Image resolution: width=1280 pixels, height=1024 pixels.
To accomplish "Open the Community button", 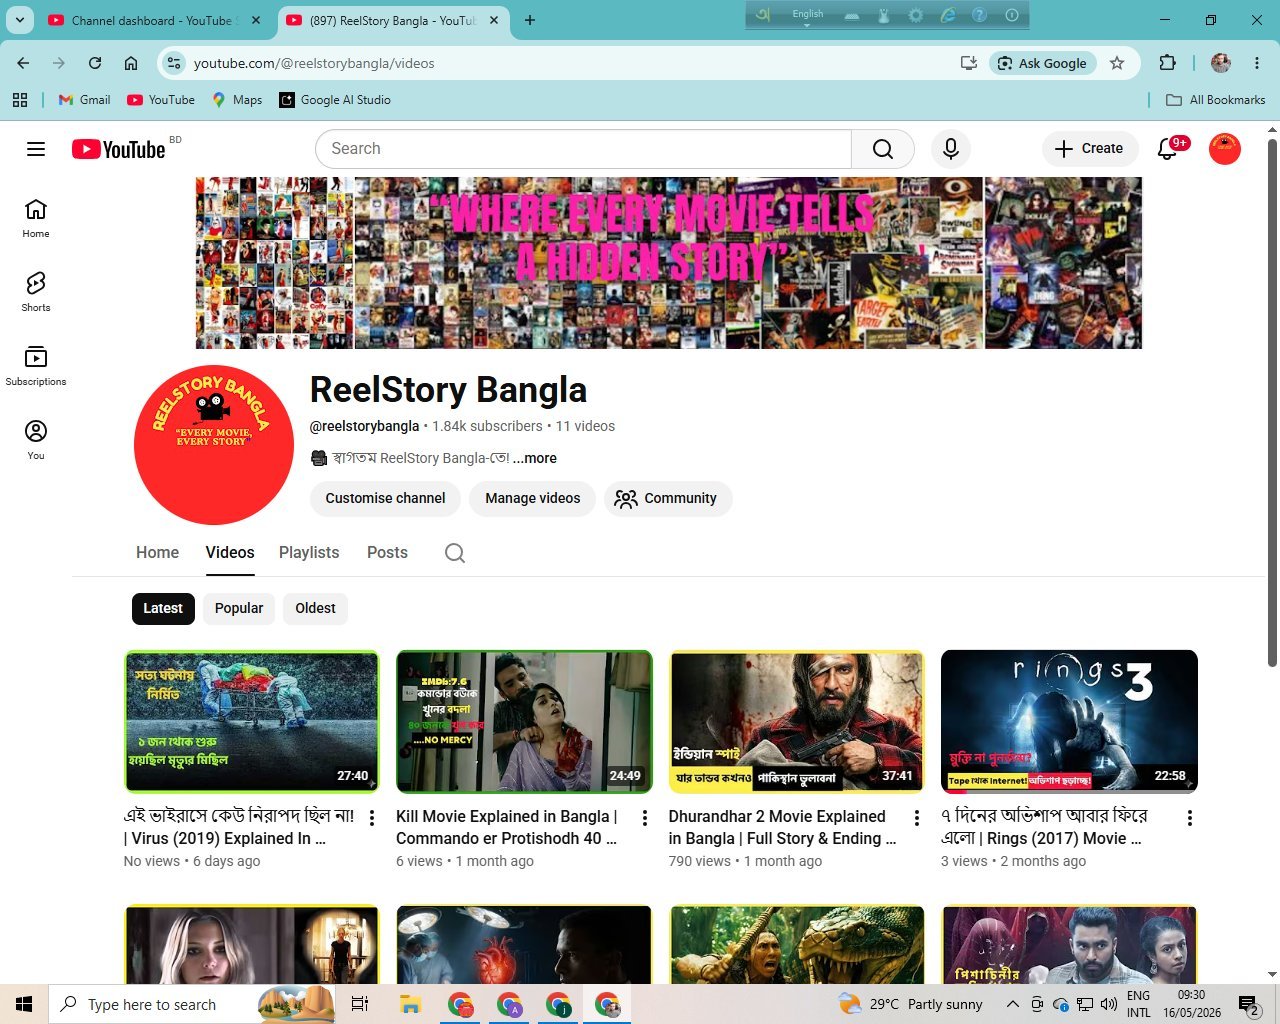I will (667, 498).
